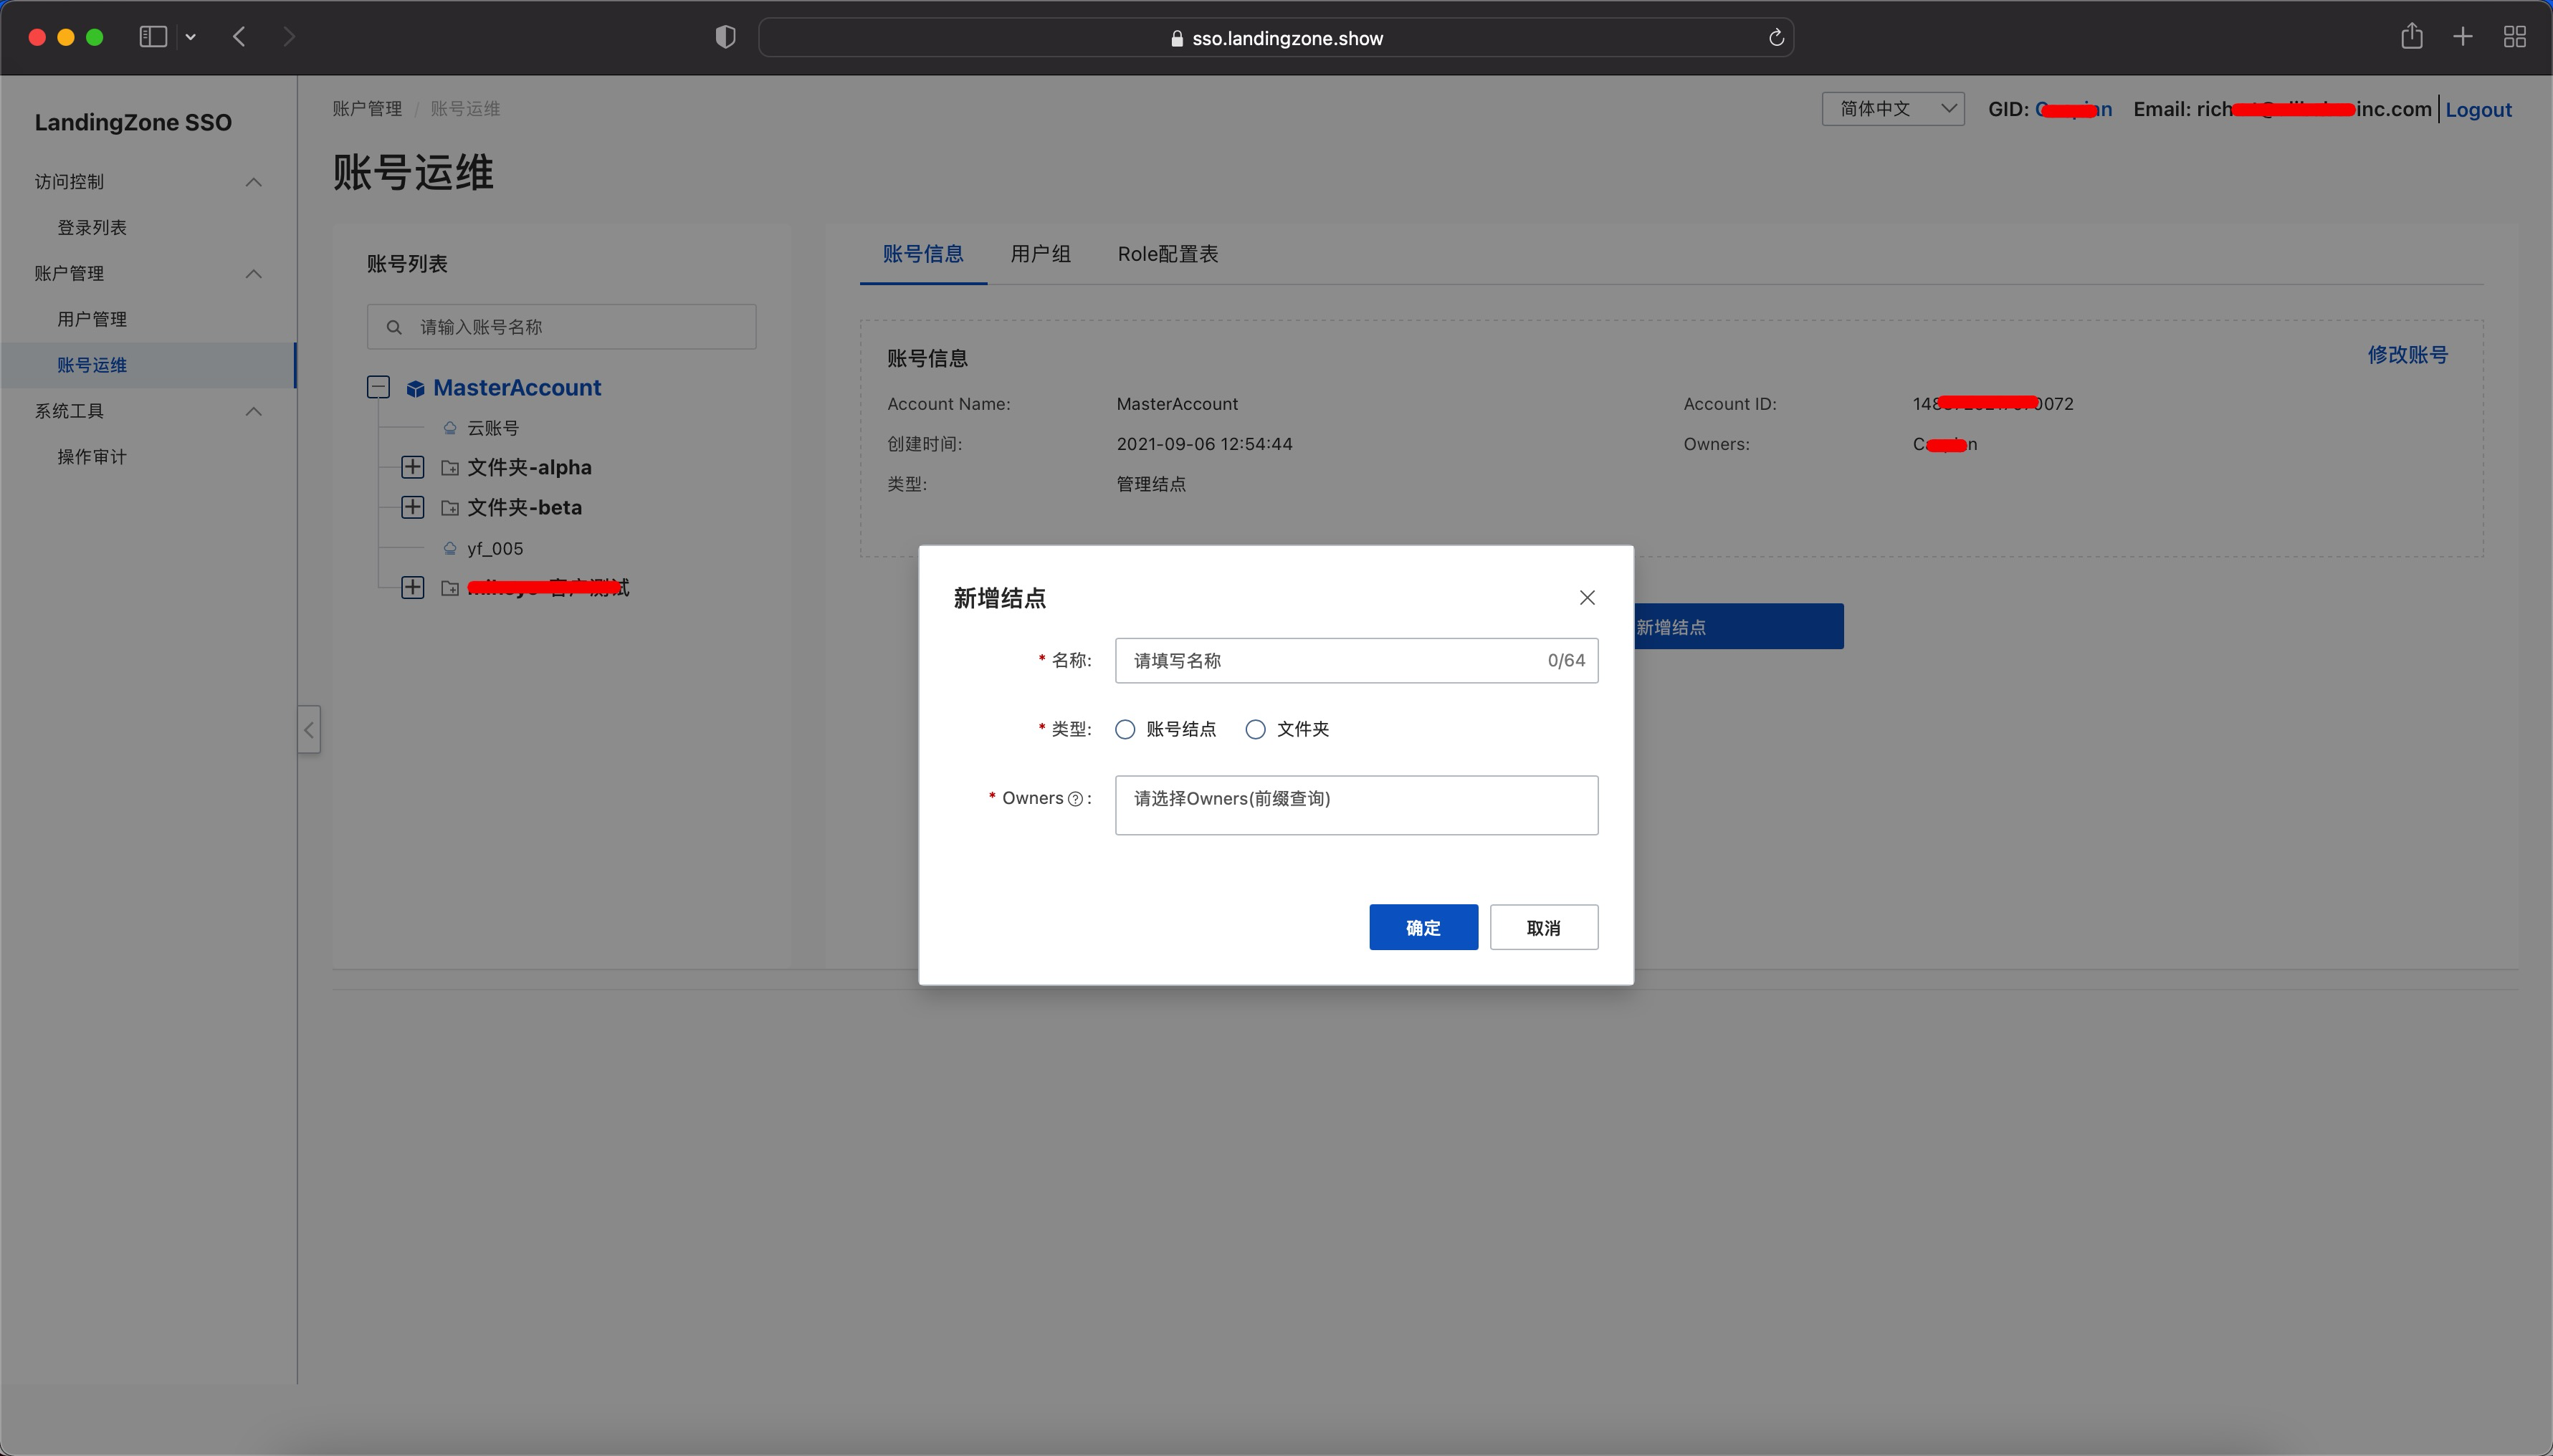Image resolution: width=2553 pixels, height=1456 pixels.
Task: Click the 确定 confirm button
Action: [1423, 927]
